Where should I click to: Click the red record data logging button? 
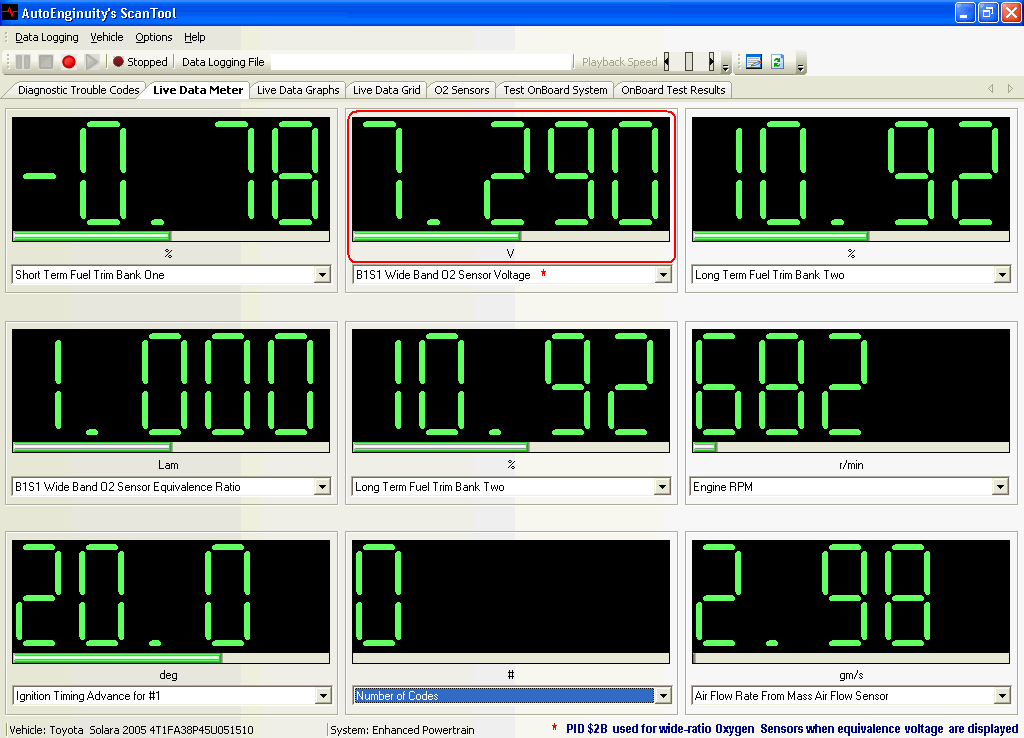[69, 62]
